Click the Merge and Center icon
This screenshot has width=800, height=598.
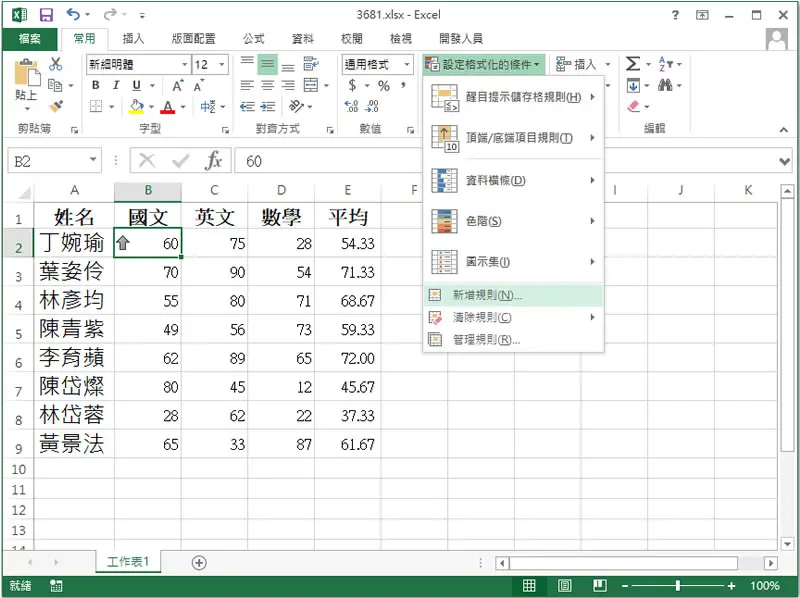311,85
